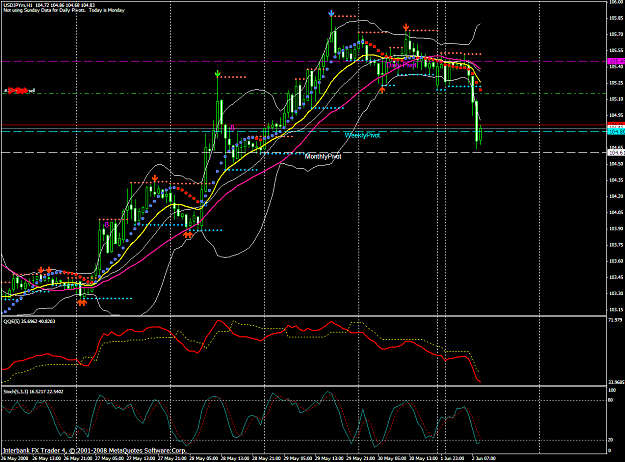Screen dimensions: 625x462
Task: Click the cyan 104.80 price tag
Action: point(616,132)
